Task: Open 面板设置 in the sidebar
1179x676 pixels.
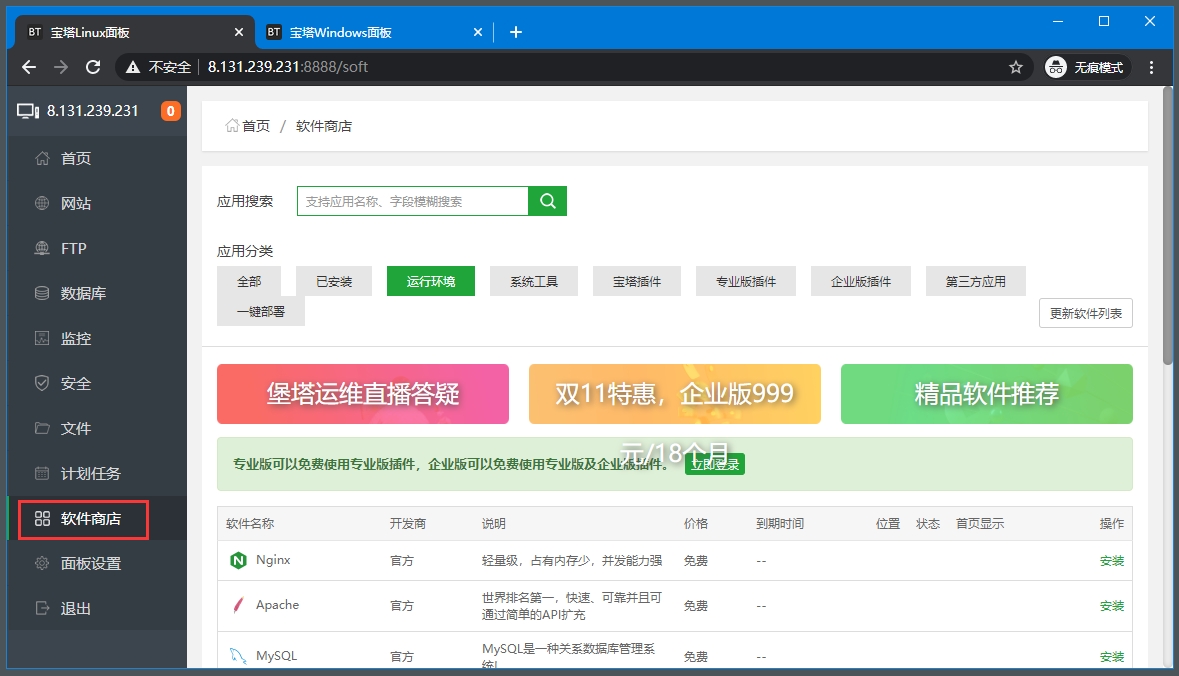Action: 91,563
